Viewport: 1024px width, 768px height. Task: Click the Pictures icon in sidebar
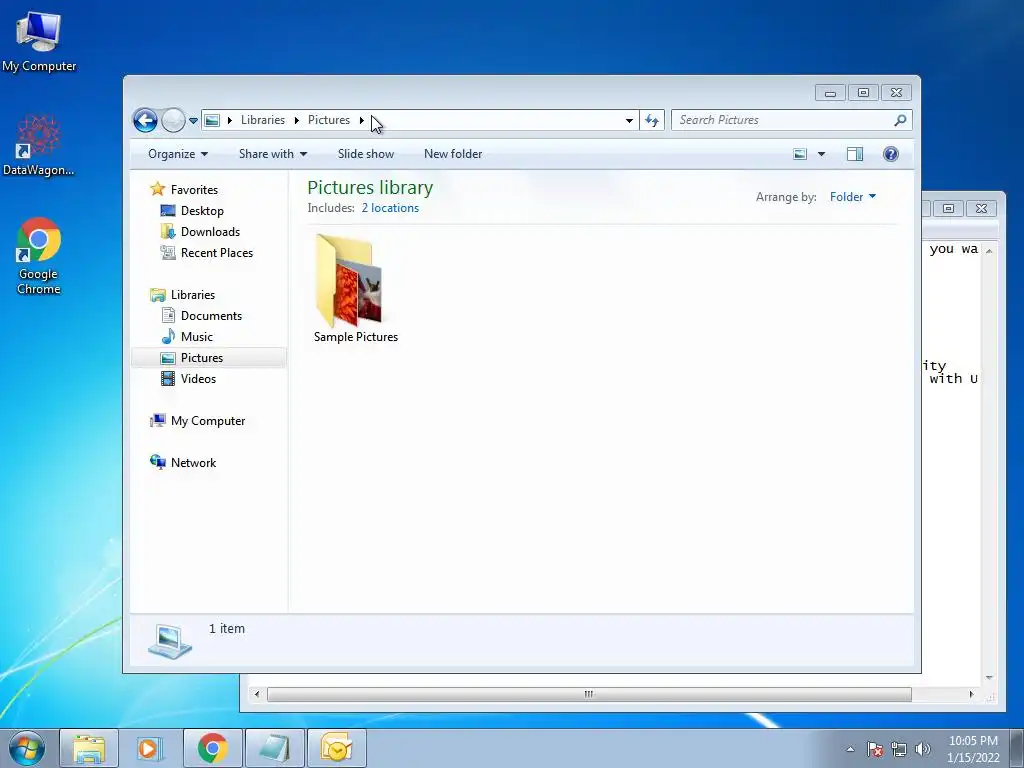[168, 358]
